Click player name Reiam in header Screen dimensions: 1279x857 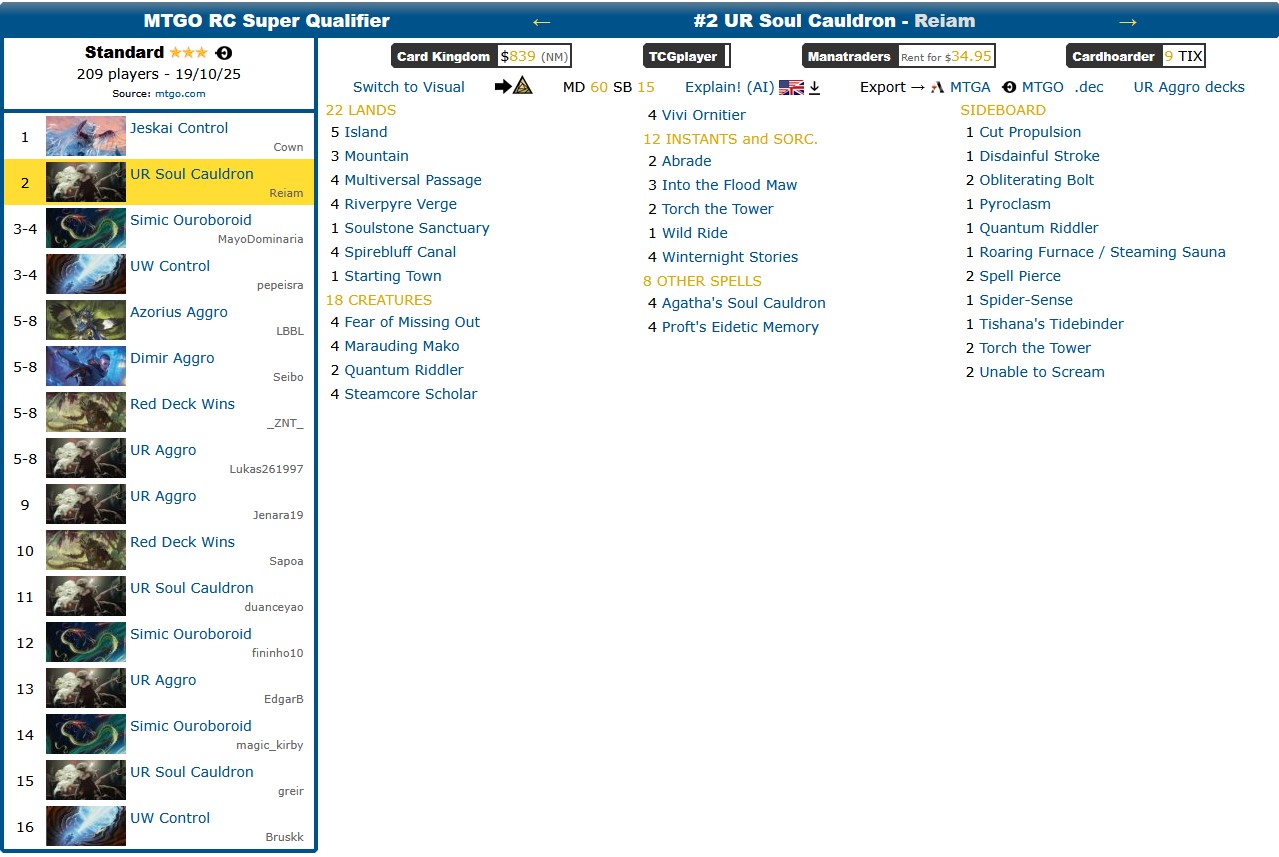(945, 21)
